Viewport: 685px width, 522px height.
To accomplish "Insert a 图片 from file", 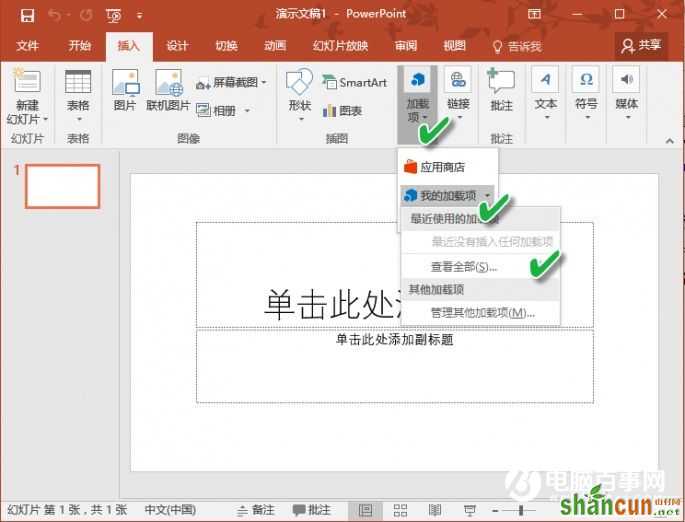I will [x=125, y=90].
